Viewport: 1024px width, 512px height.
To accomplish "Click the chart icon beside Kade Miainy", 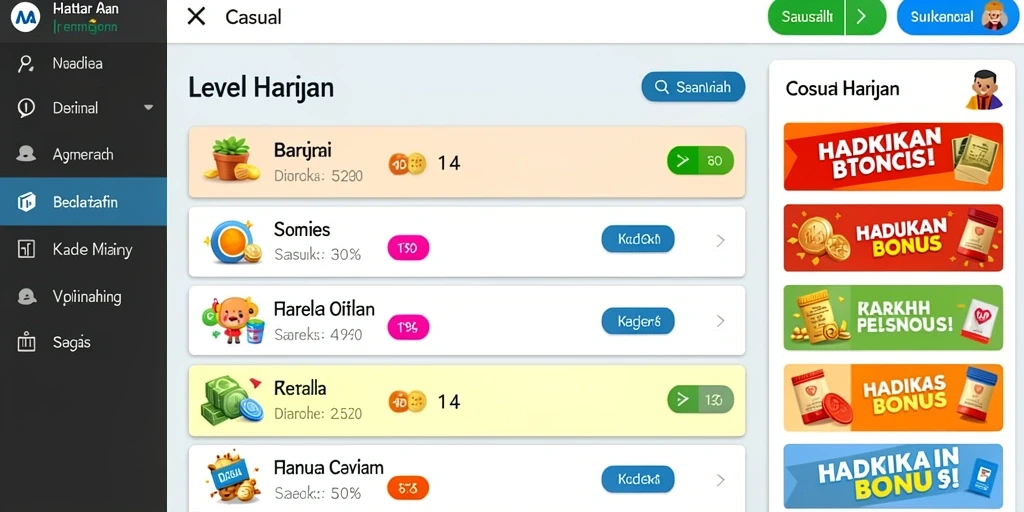I will (26, 249).
